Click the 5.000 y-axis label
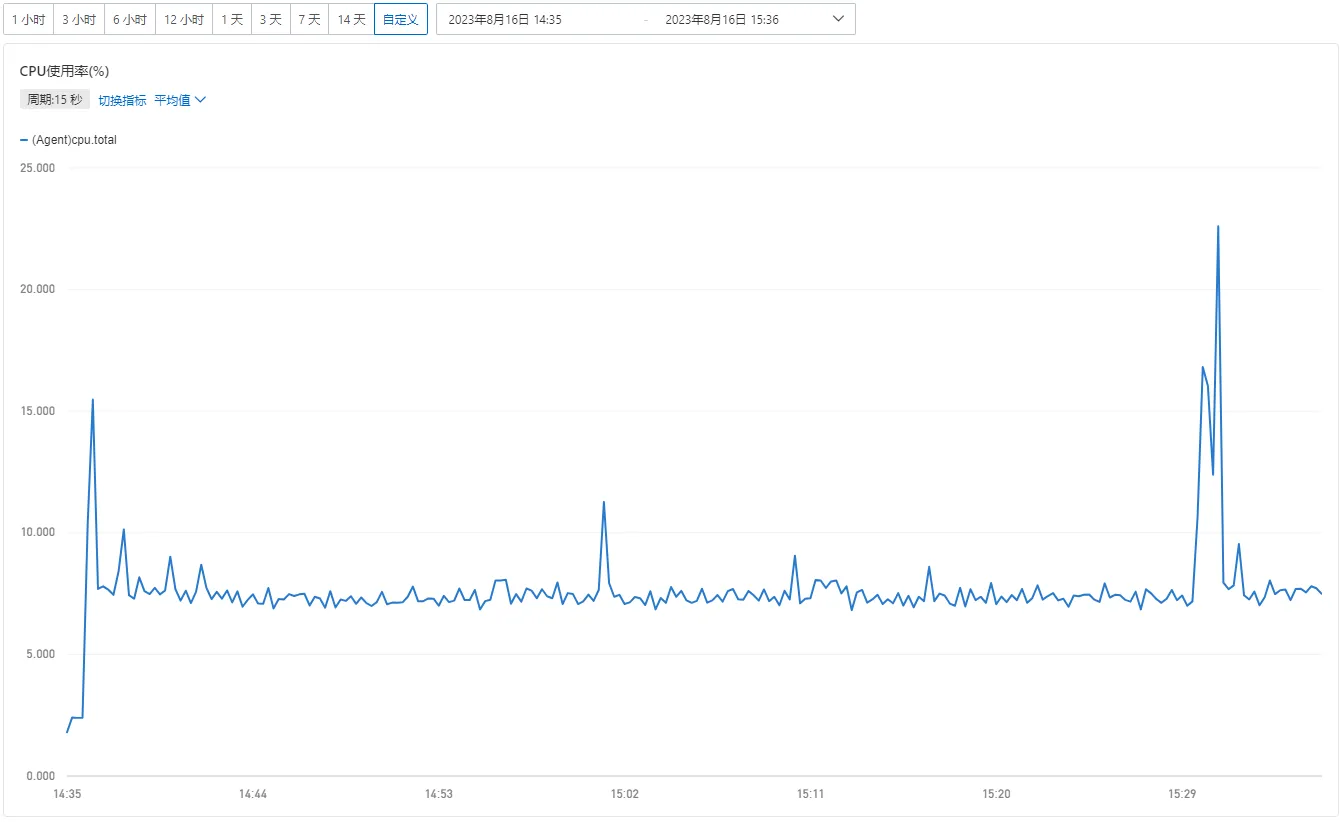 [x=39, y=654]
